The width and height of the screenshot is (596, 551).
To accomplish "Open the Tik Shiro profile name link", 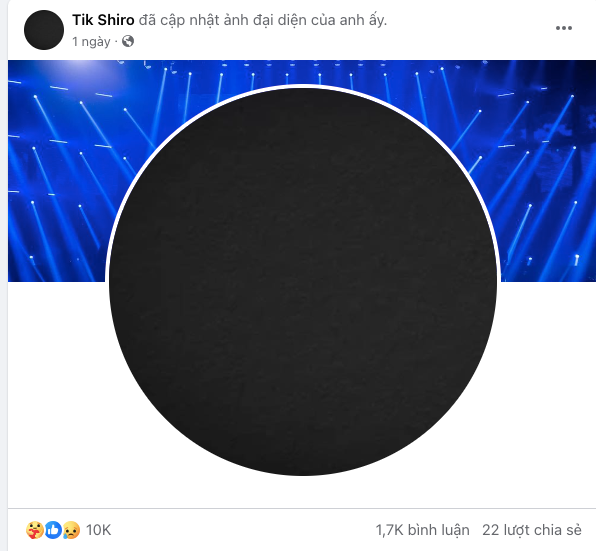I will [103, 20].
